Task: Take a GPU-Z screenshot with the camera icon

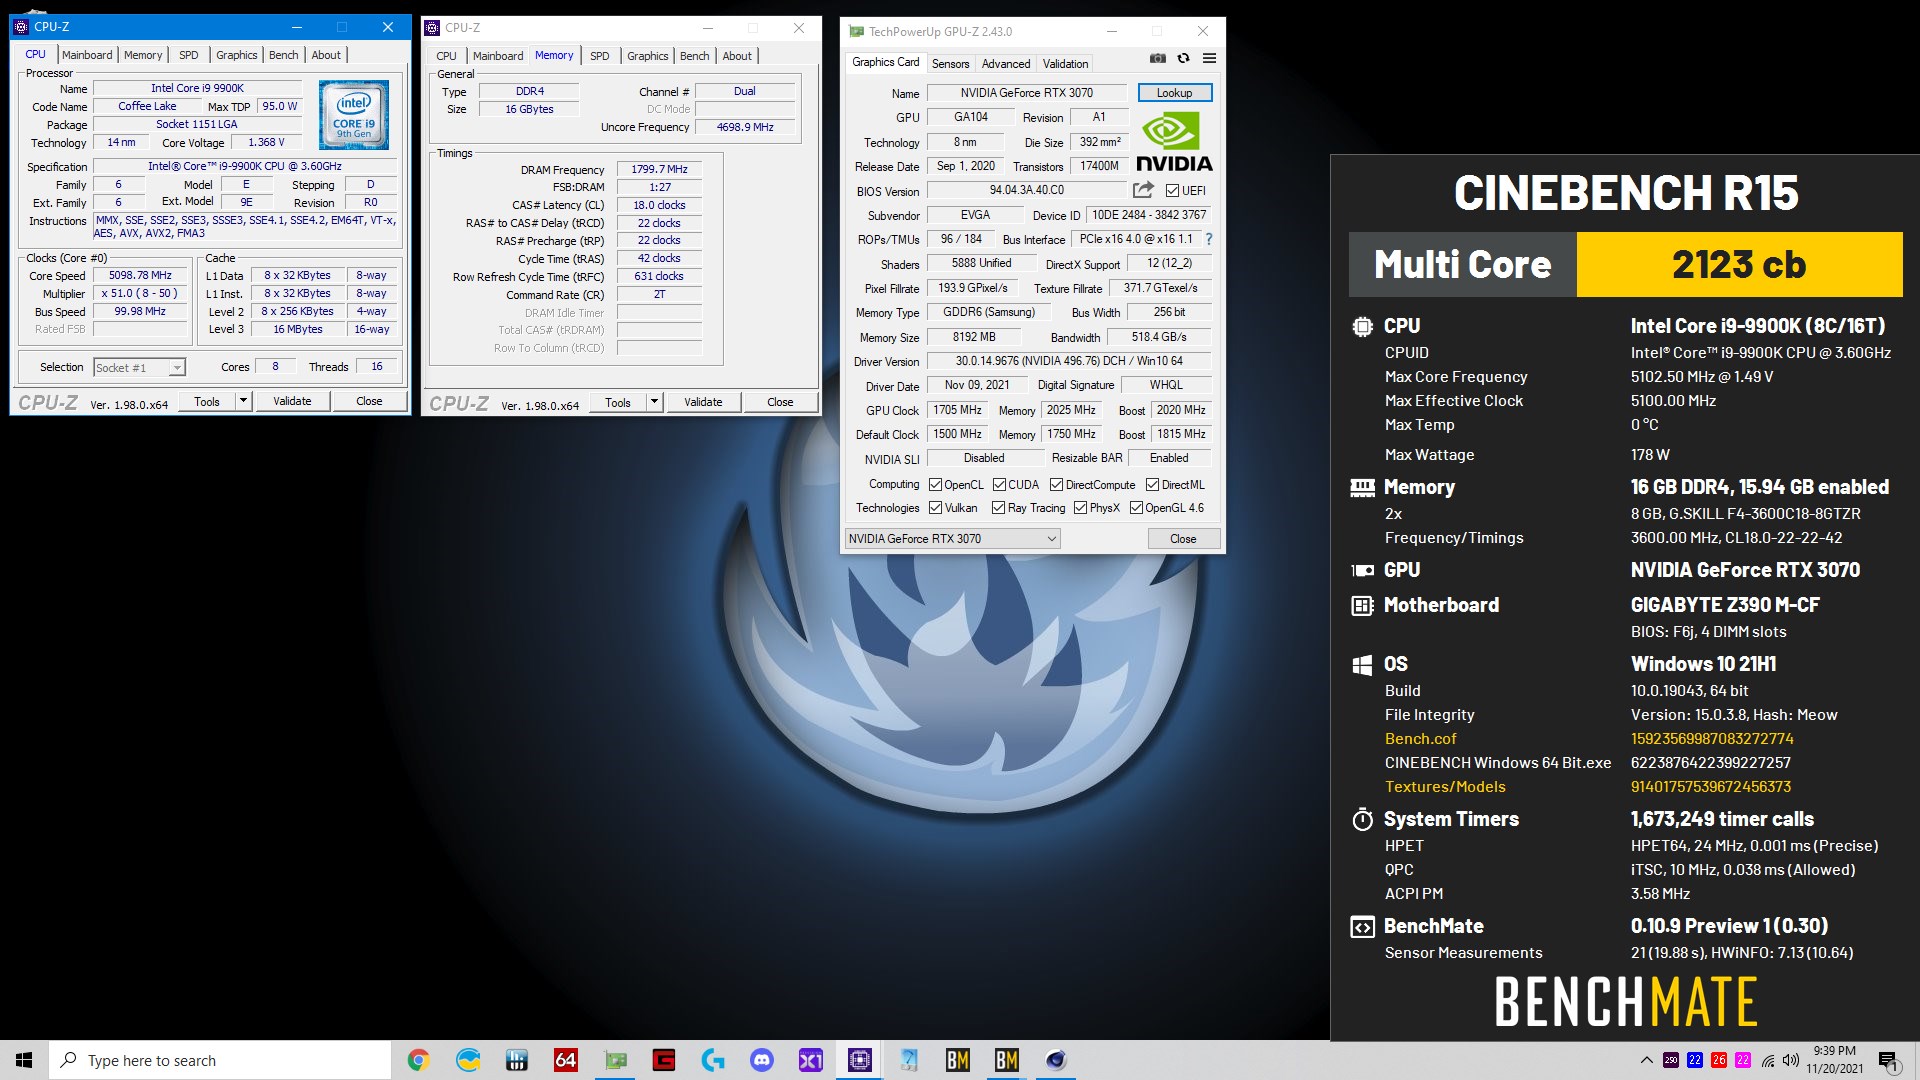Action: point(1157,59)
